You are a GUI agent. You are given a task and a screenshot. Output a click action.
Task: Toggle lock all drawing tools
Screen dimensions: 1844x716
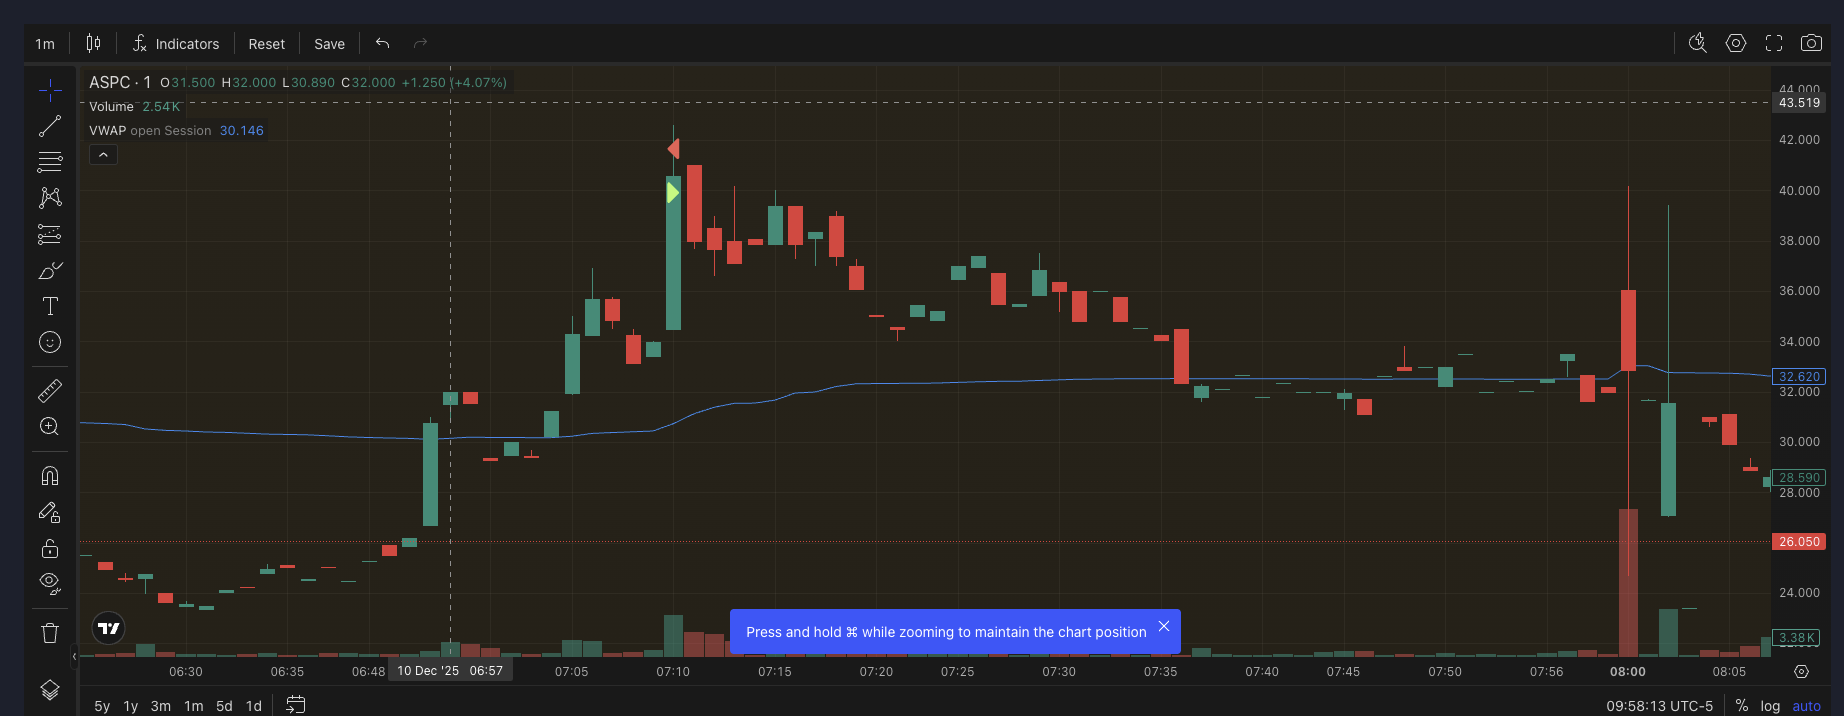coord(50,548)
